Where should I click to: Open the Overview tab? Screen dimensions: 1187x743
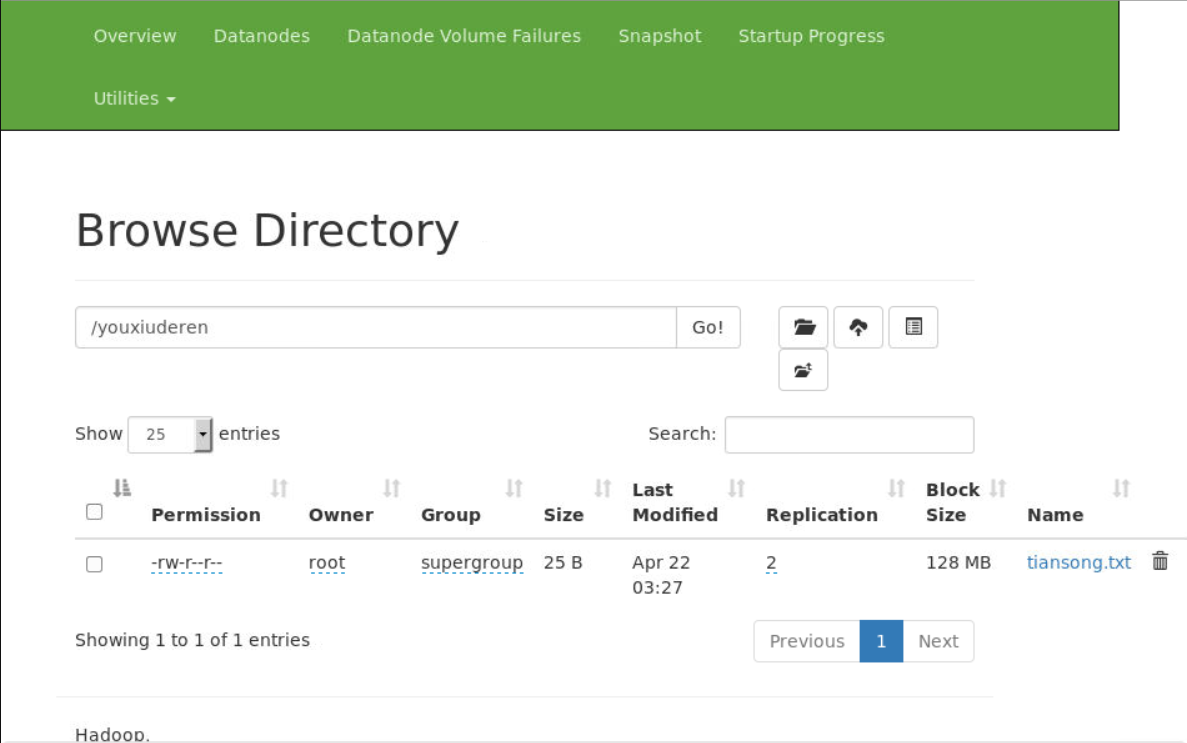tap(135, 36)
